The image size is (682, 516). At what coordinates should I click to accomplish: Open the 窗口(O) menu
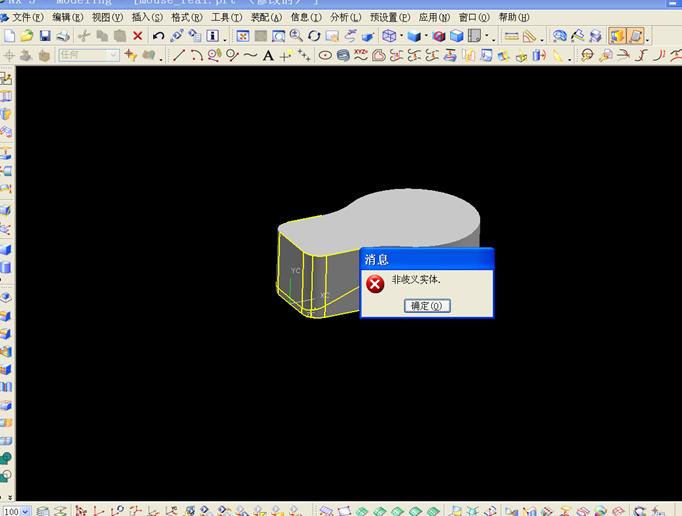(x=474, y=17)
